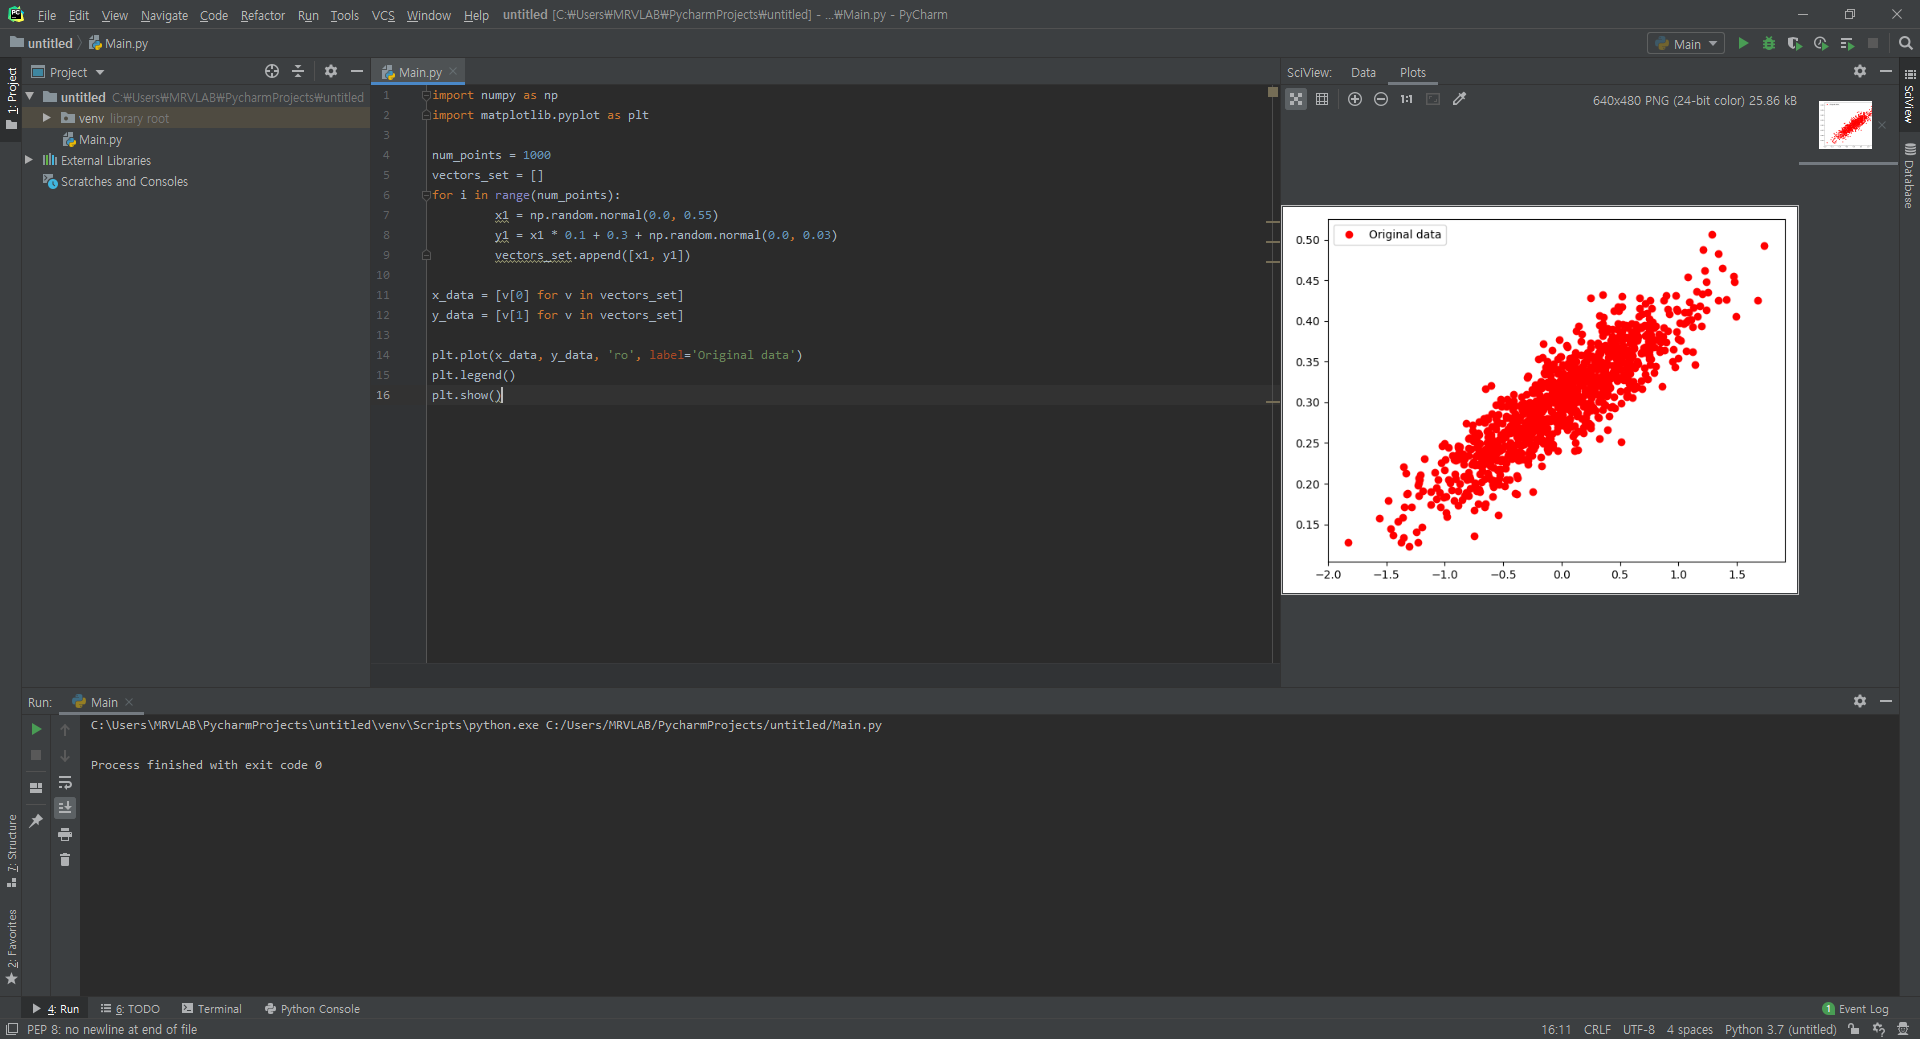Open the Python Console tool window
The height and width of the screenshot is (1039, 1920).
[312, 1009]
